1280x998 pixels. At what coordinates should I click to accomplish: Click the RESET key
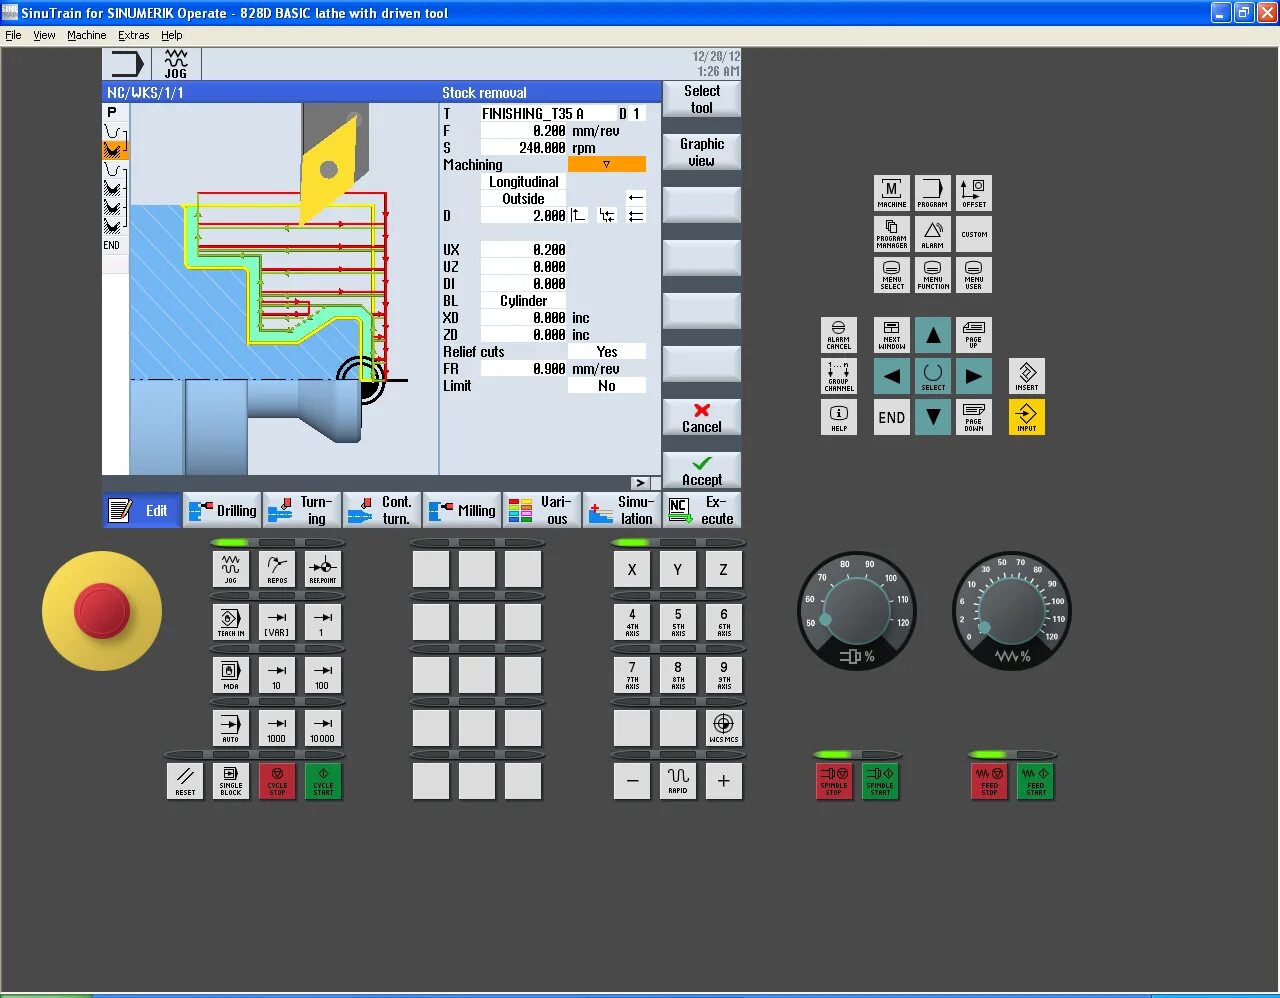[x=185, y=781]
